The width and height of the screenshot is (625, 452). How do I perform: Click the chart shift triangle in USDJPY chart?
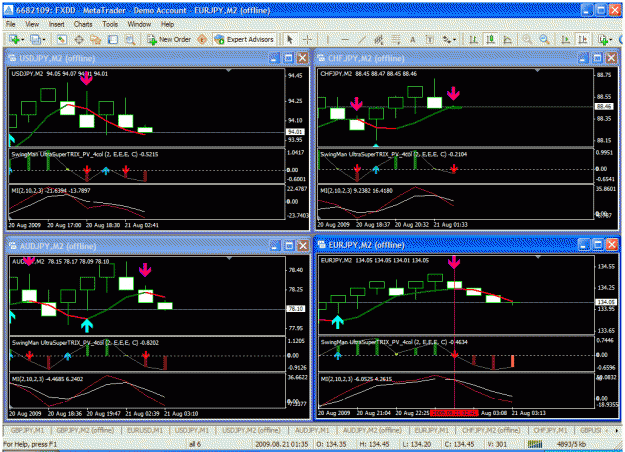(228, 71)
